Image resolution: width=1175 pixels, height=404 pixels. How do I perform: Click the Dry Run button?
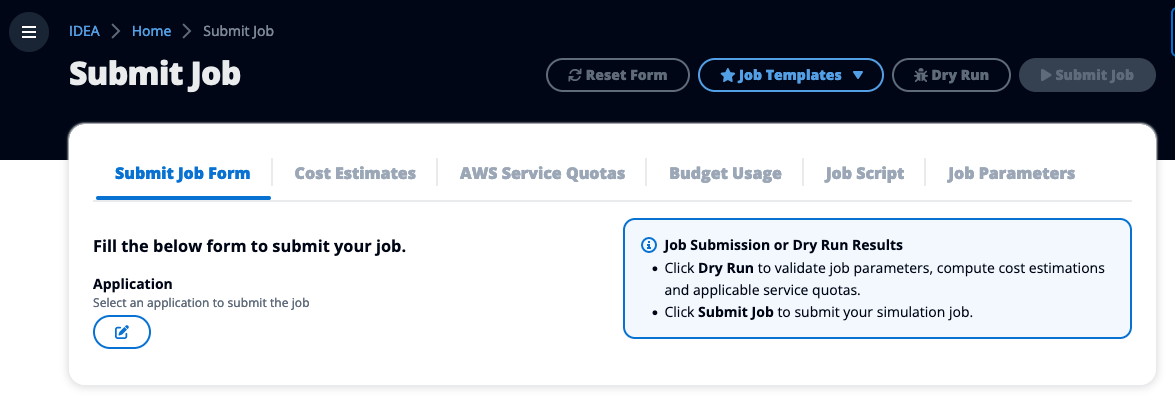click(951, 75)
